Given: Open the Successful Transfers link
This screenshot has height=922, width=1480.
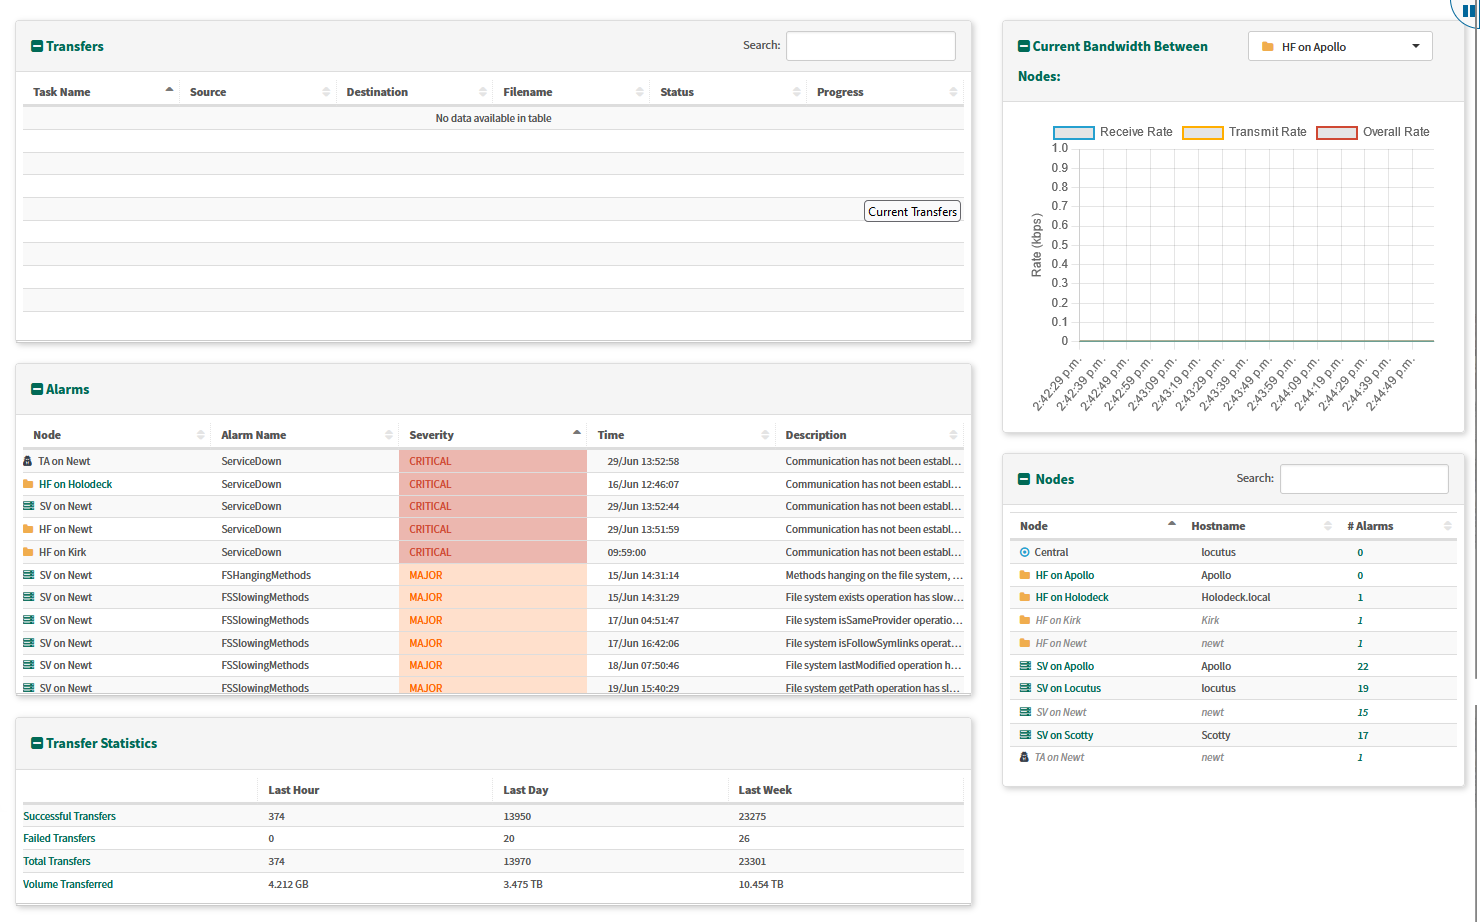Looking at the screenshot, I should tap(70, 817).
